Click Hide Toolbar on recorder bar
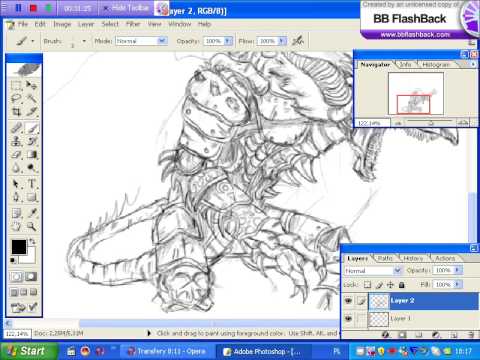480x360 pixels. [x=126, y=8]
